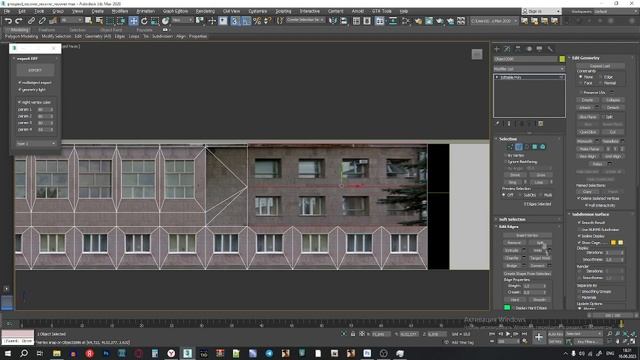Toggle Use NURMS Subdivision checkbox

(579, 229)
